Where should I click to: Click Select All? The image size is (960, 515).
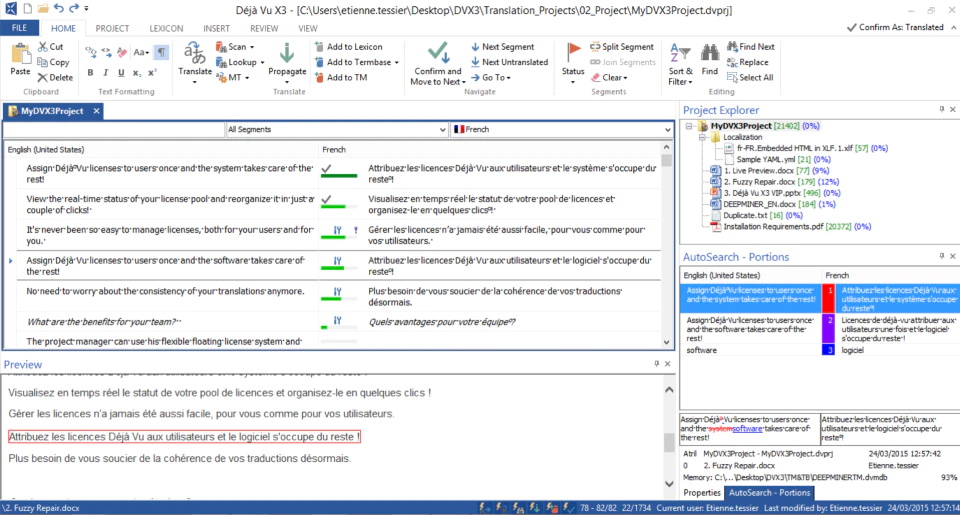pyautogui.click(x=750, y=77)
